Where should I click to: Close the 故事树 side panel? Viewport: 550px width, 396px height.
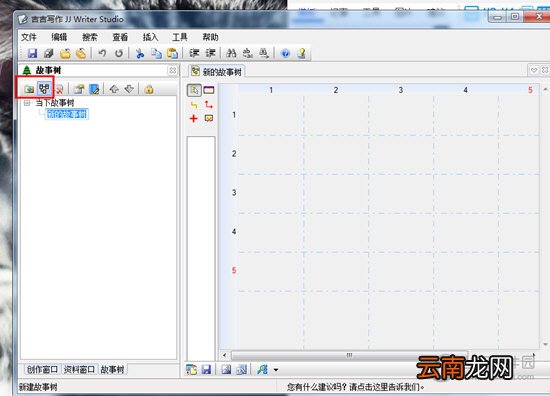[173, 71]
